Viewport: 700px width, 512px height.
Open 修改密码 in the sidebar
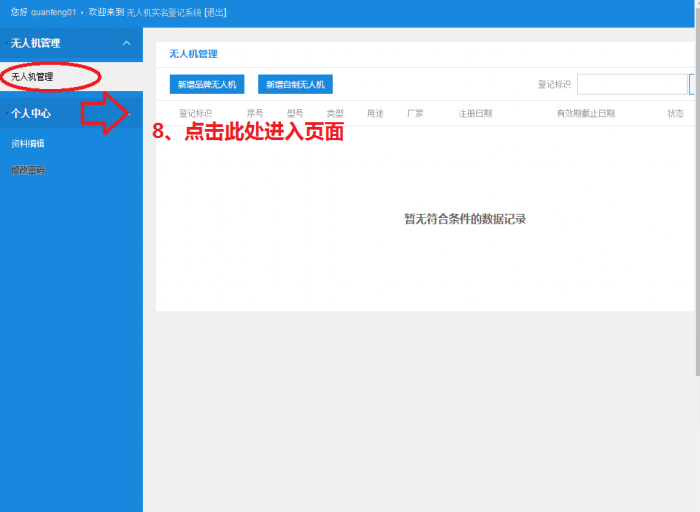point(28,170)
